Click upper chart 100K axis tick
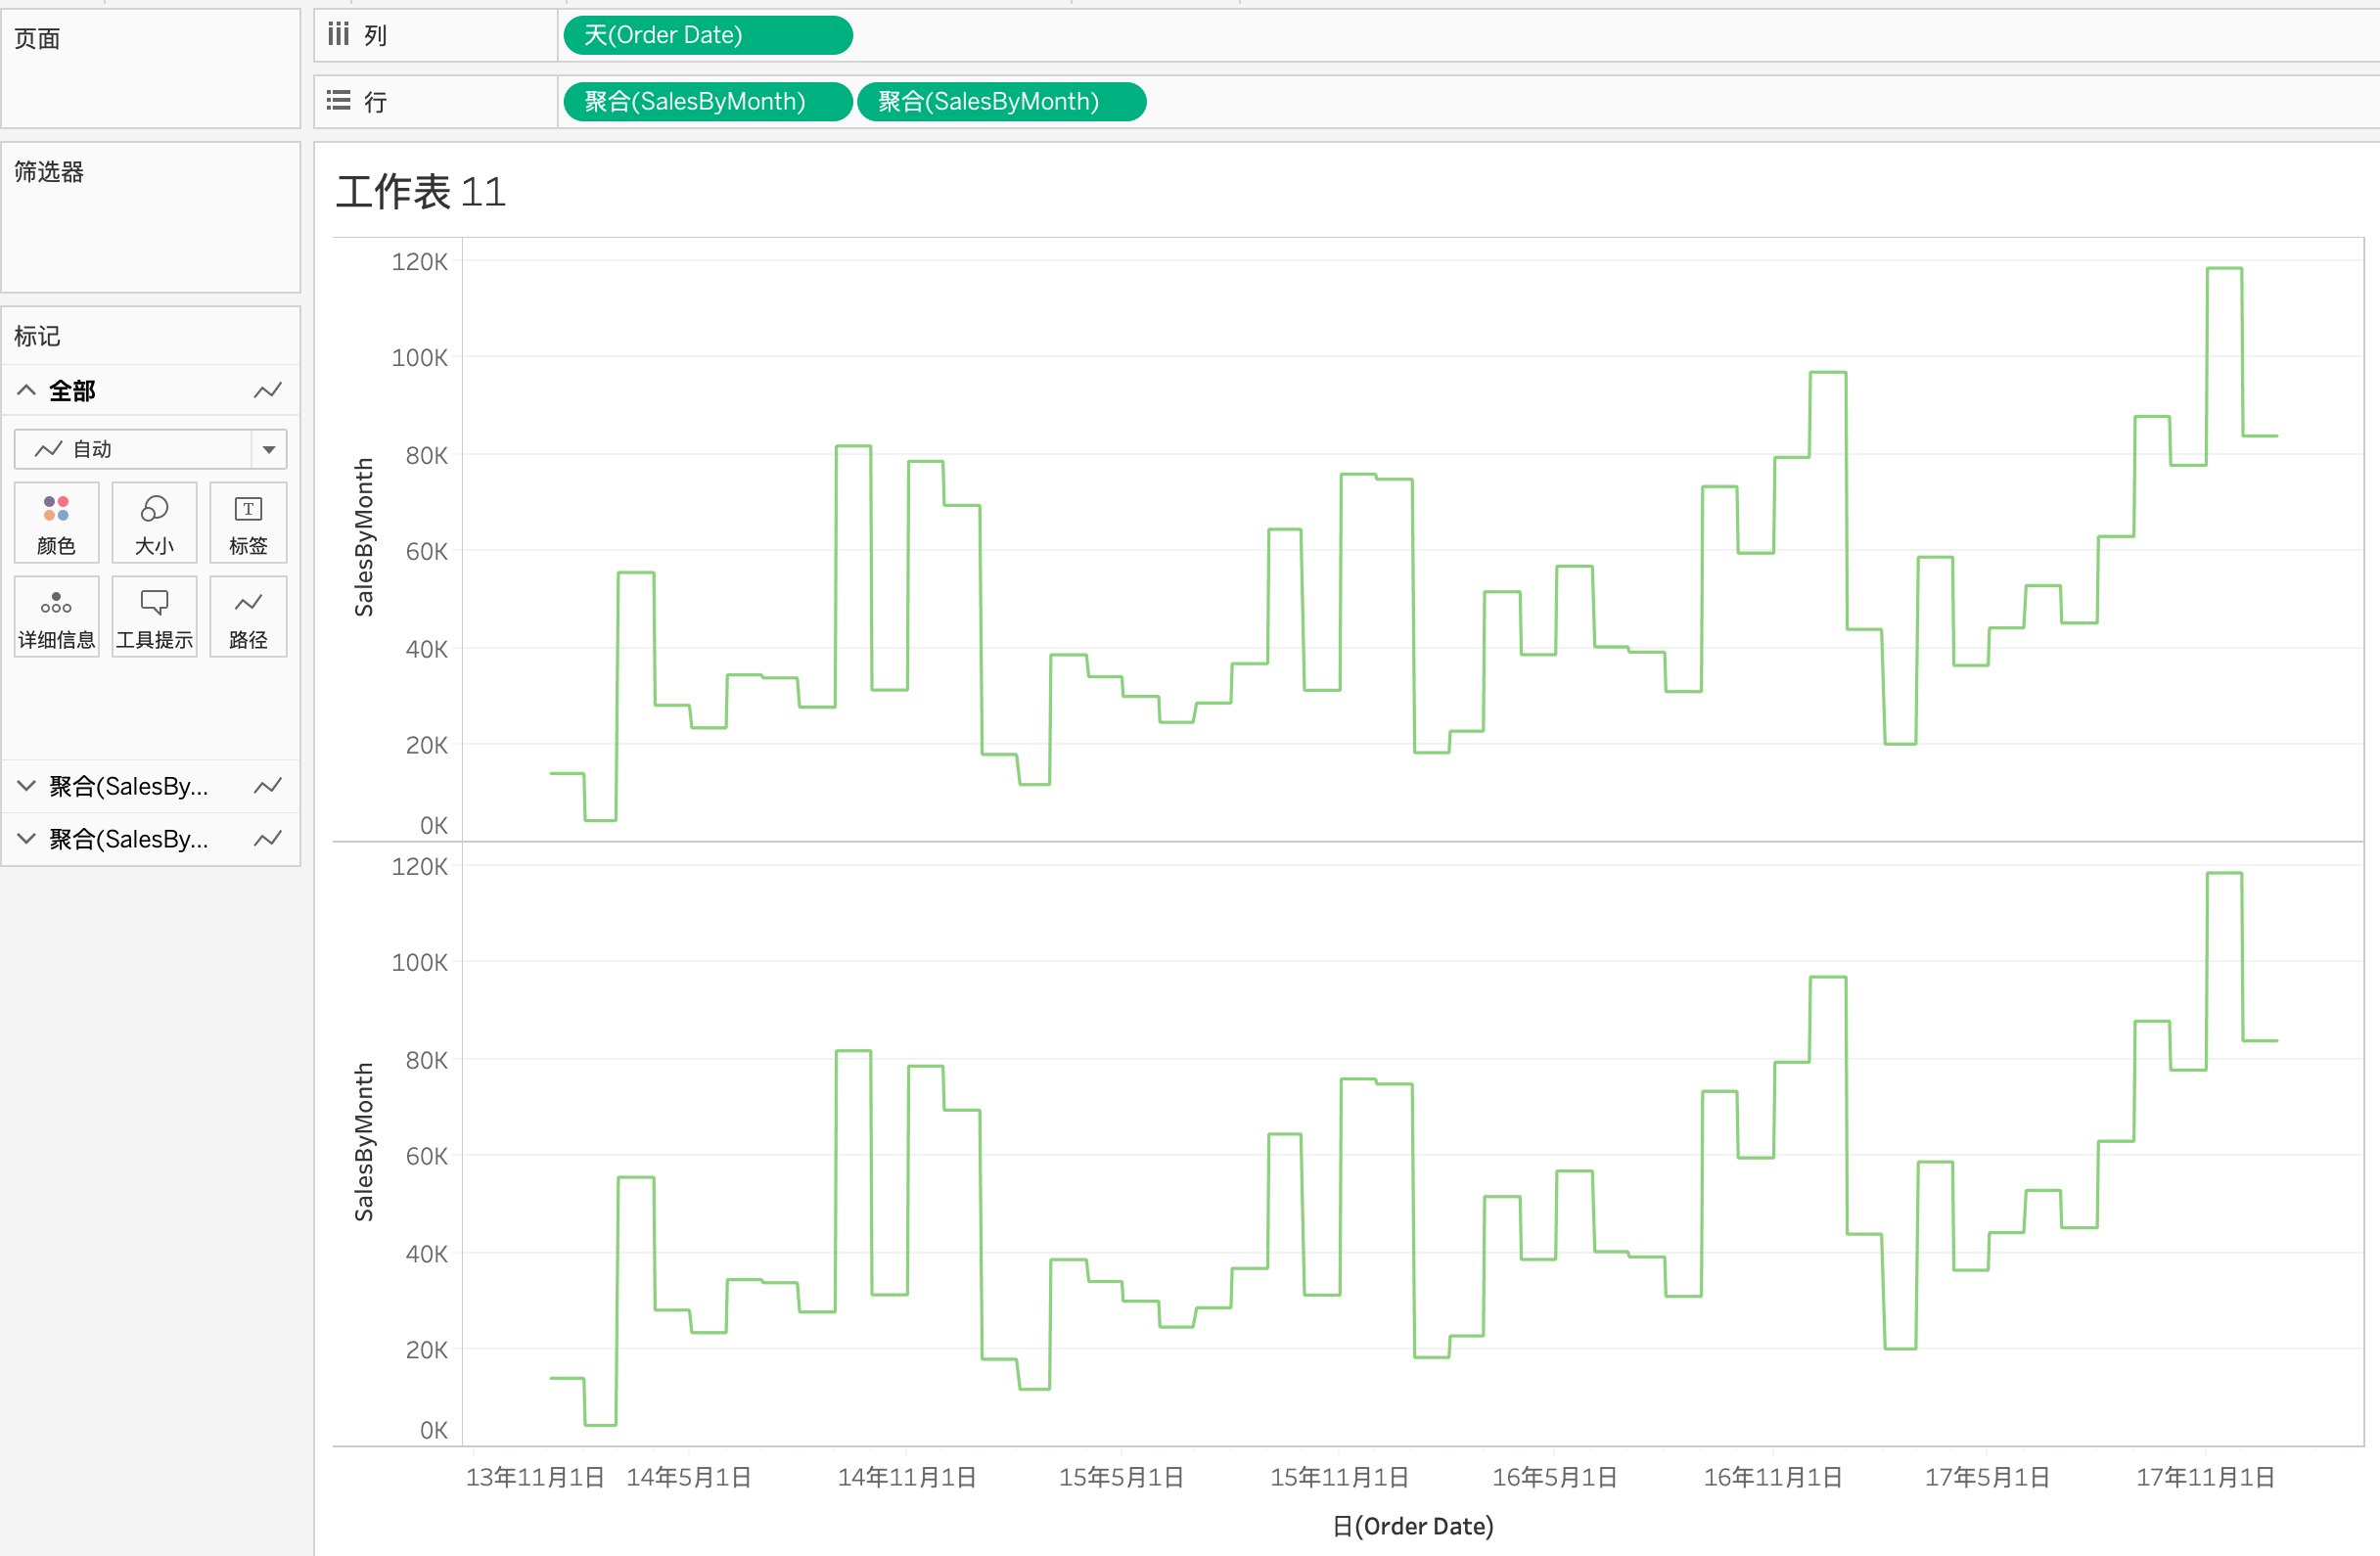The width and height of the screenshot is (2380, 1556). coord(419,358)
